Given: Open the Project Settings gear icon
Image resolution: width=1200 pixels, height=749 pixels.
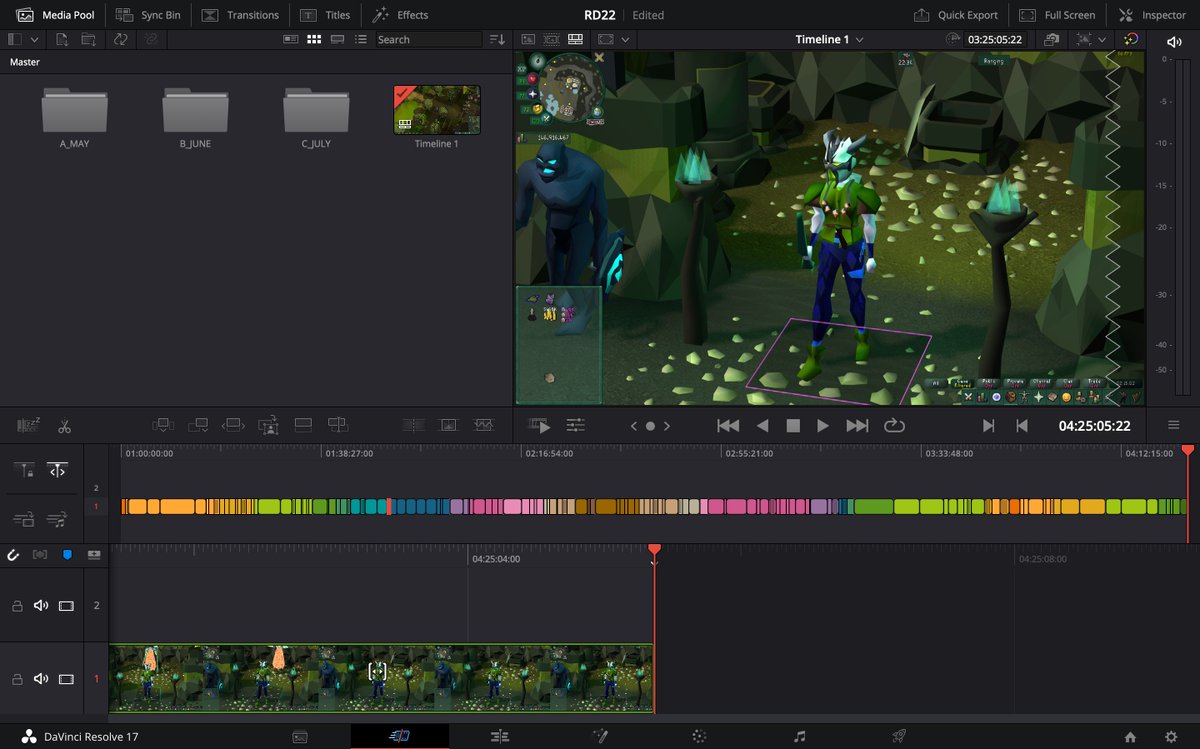Looking at the screenshot, I should click(1170, 737).
